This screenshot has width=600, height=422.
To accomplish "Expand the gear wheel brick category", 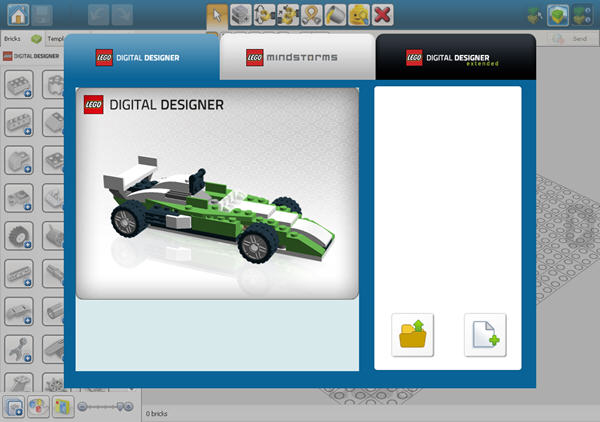I will (17, 235).
